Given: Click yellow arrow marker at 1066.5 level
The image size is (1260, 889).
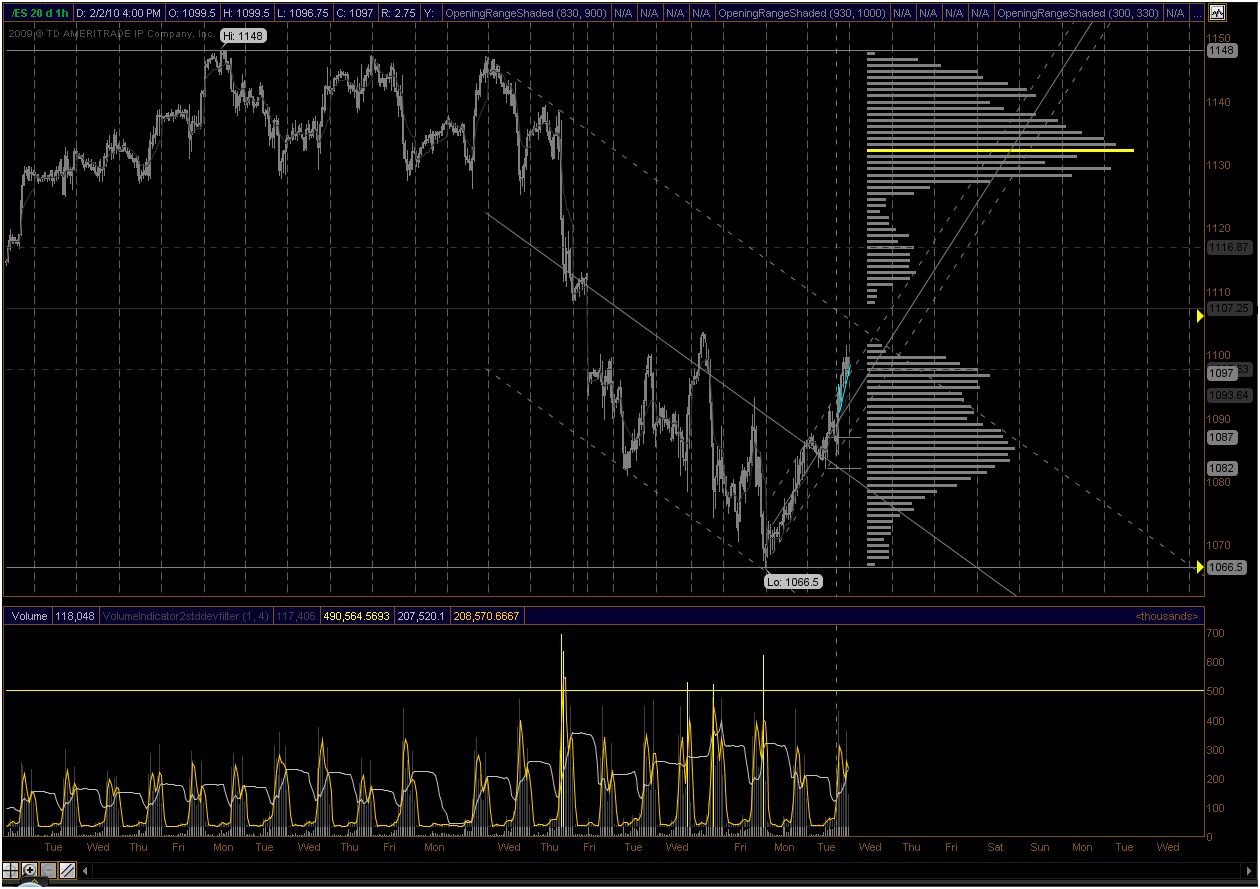Looking at the screenshot, I should pos(1200,567).
